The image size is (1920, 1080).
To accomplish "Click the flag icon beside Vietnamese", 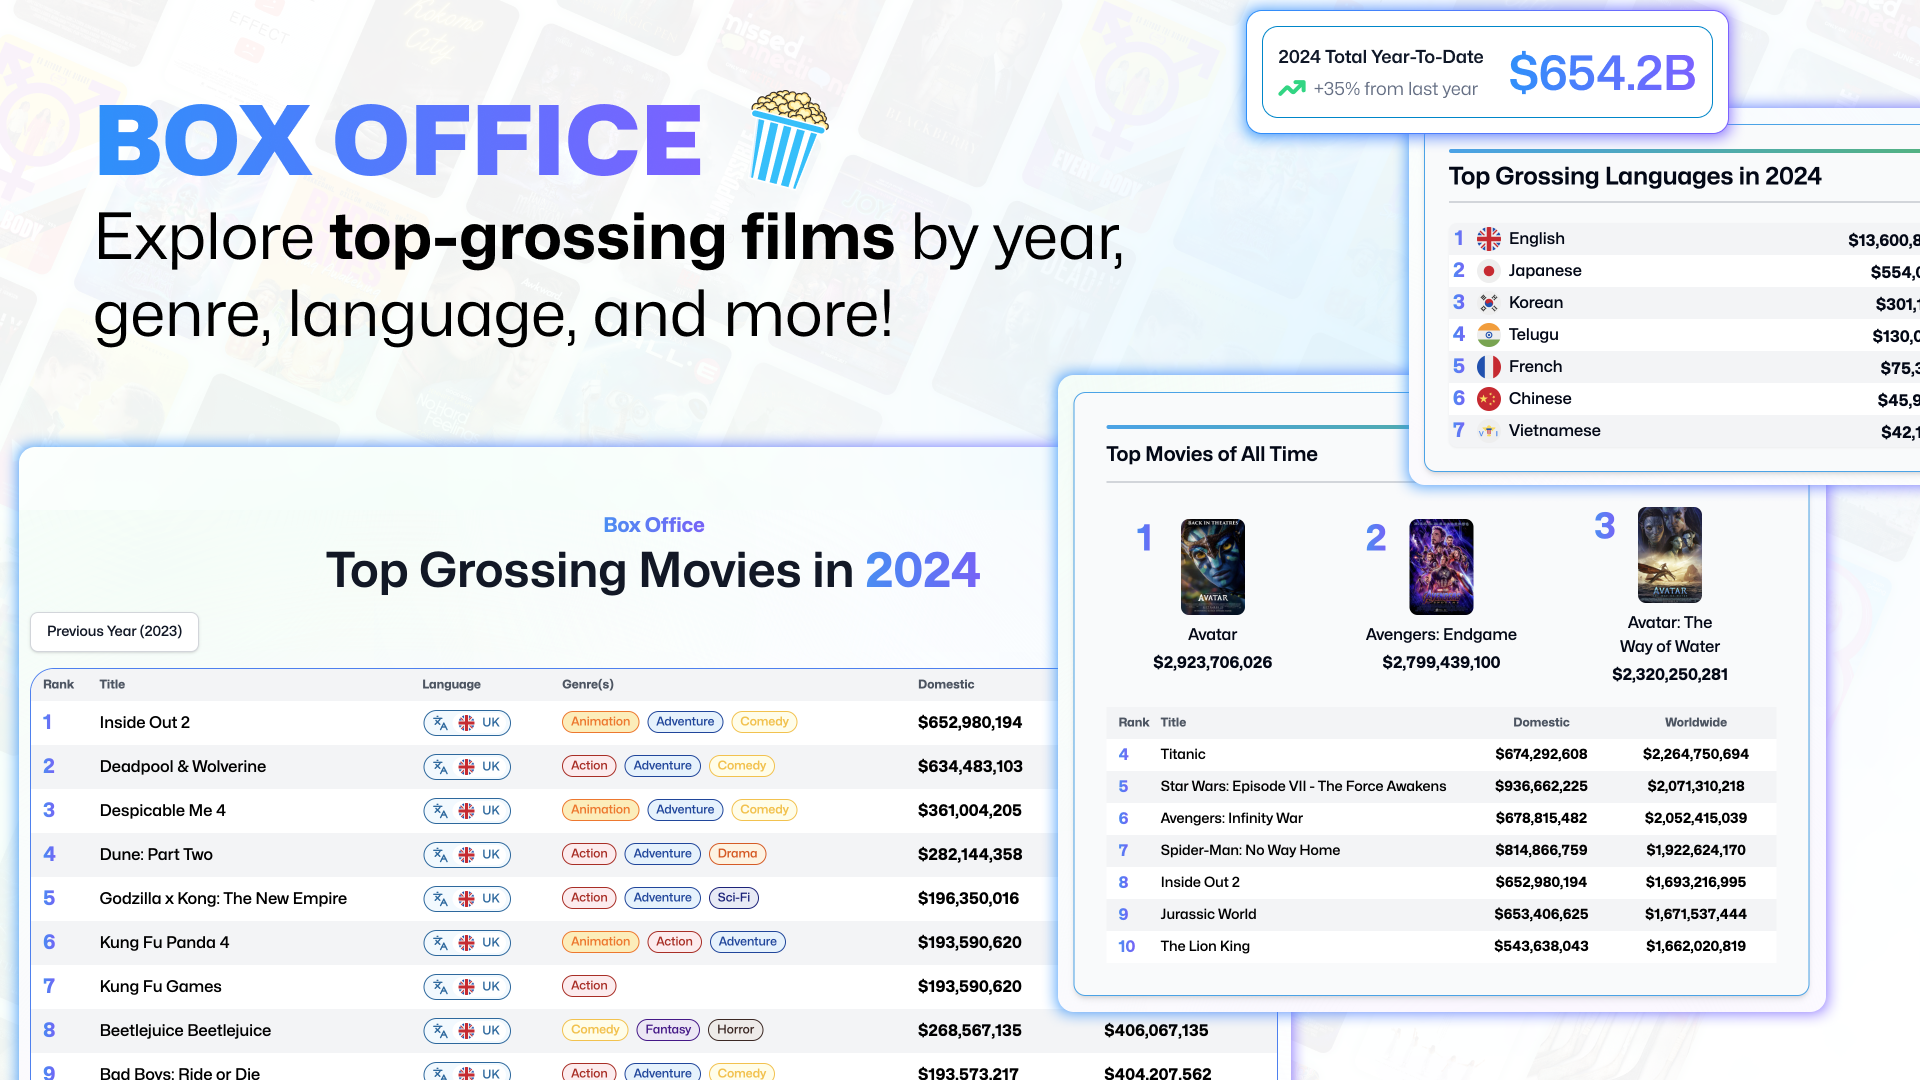I will coord(1488,431).
